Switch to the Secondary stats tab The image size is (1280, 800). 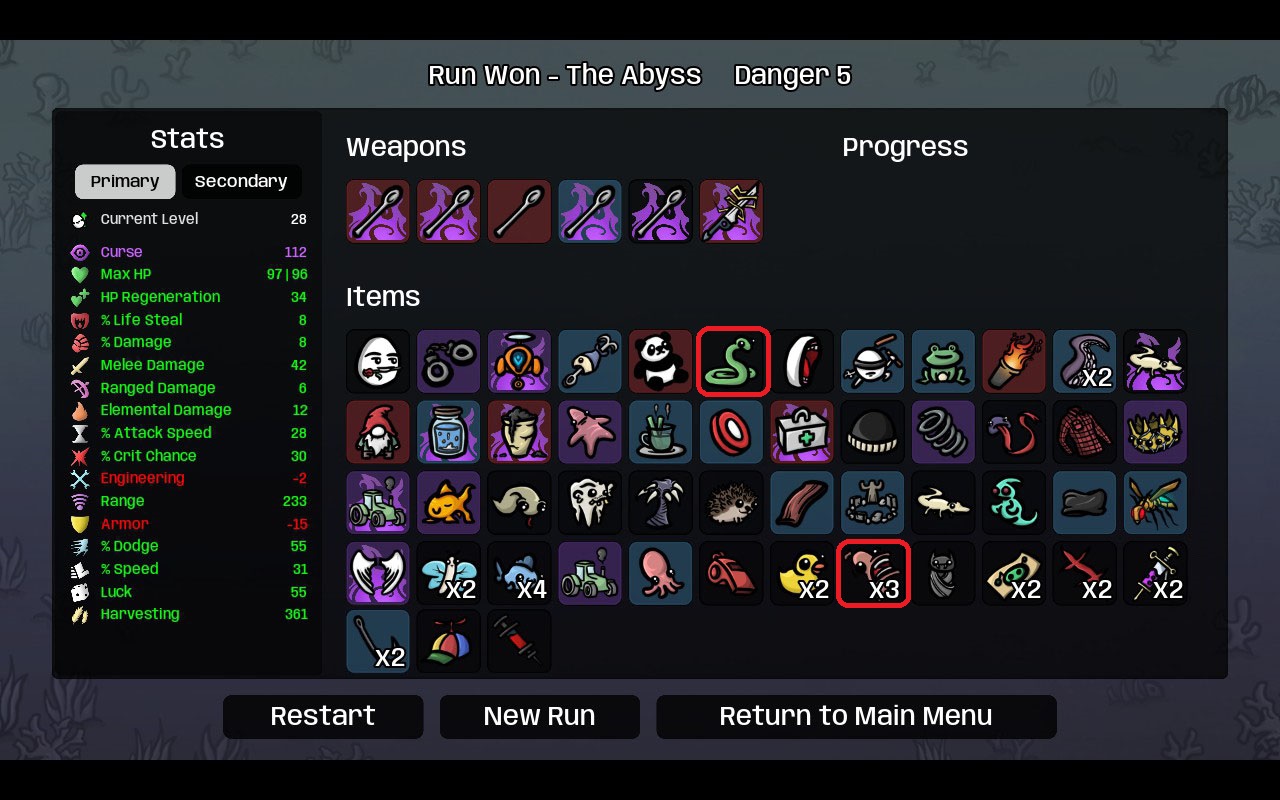click(x=241, y=181)
